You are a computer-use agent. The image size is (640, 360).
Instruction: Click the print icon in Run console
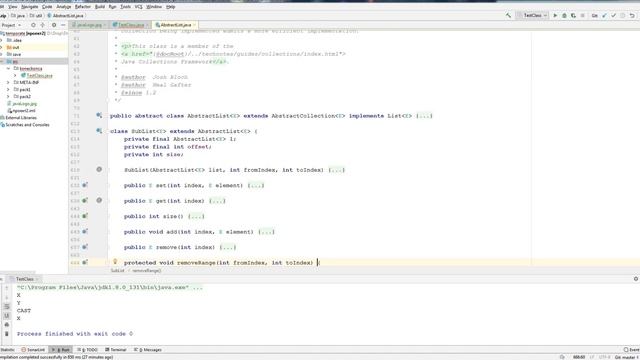point(7,325)
